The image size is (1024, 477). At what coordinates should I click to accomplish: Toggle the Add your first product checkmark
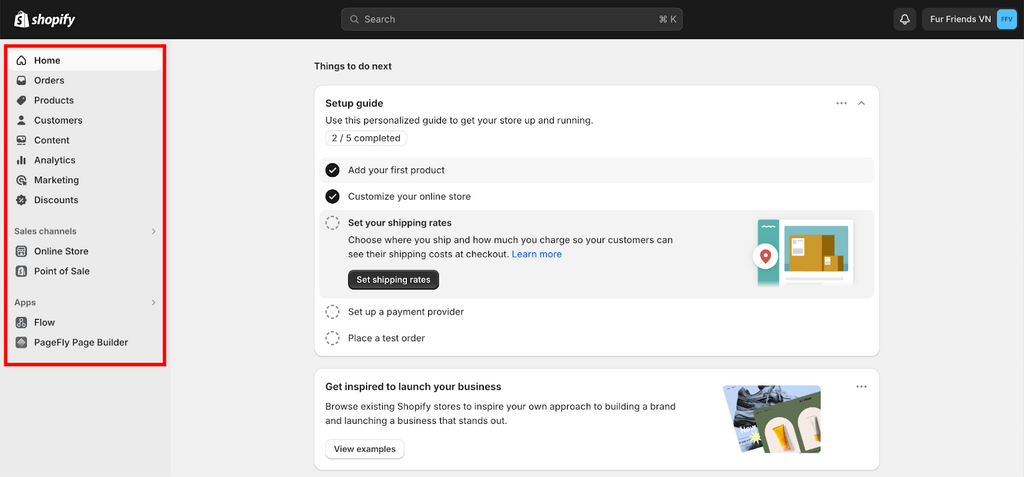coord(332,170)
